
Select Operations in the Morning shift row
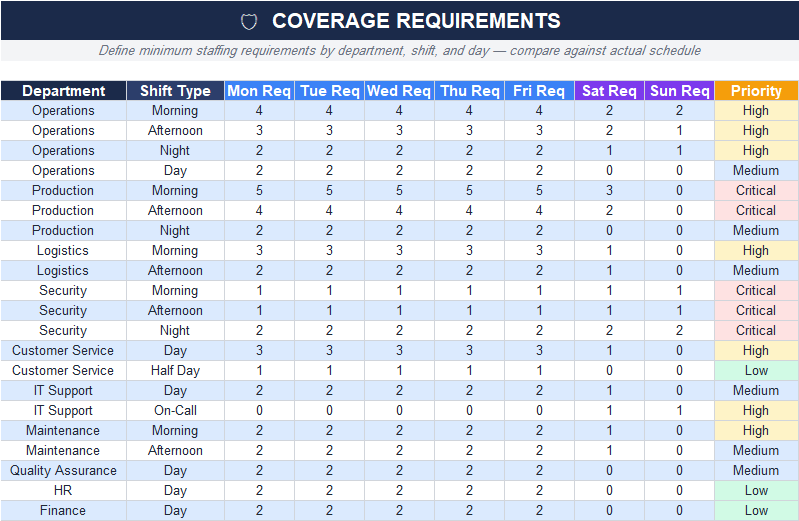(63, 111)
